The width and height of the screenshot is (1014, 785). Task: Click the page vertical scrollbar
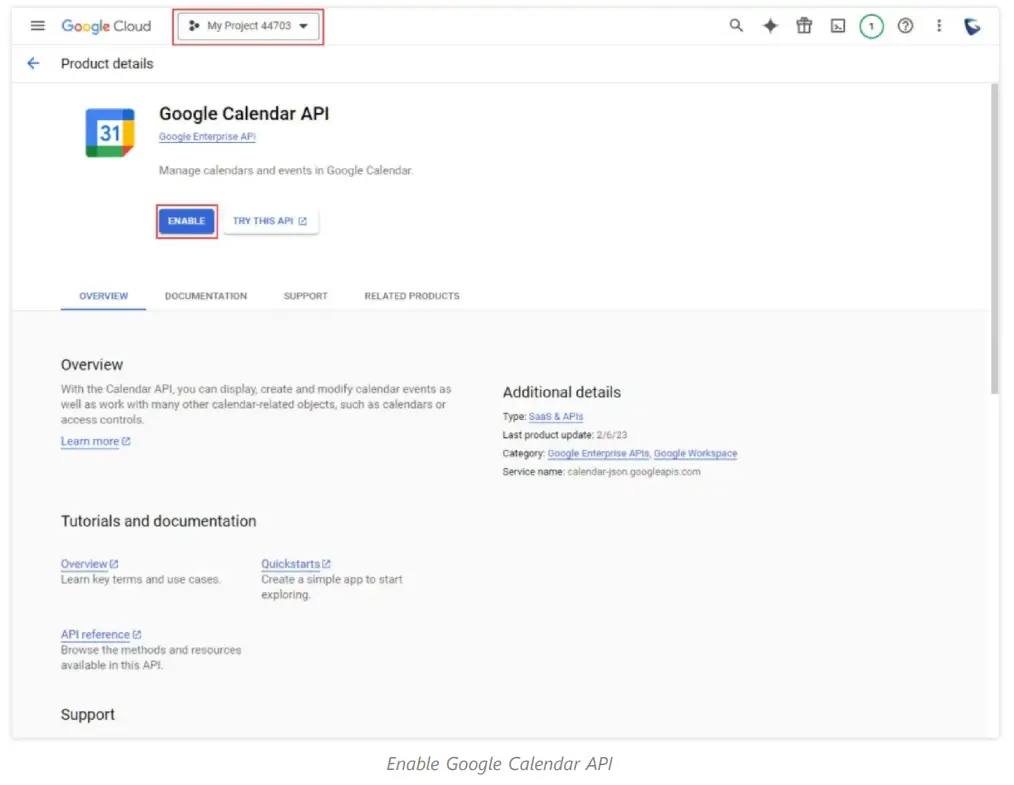[995, 239]
